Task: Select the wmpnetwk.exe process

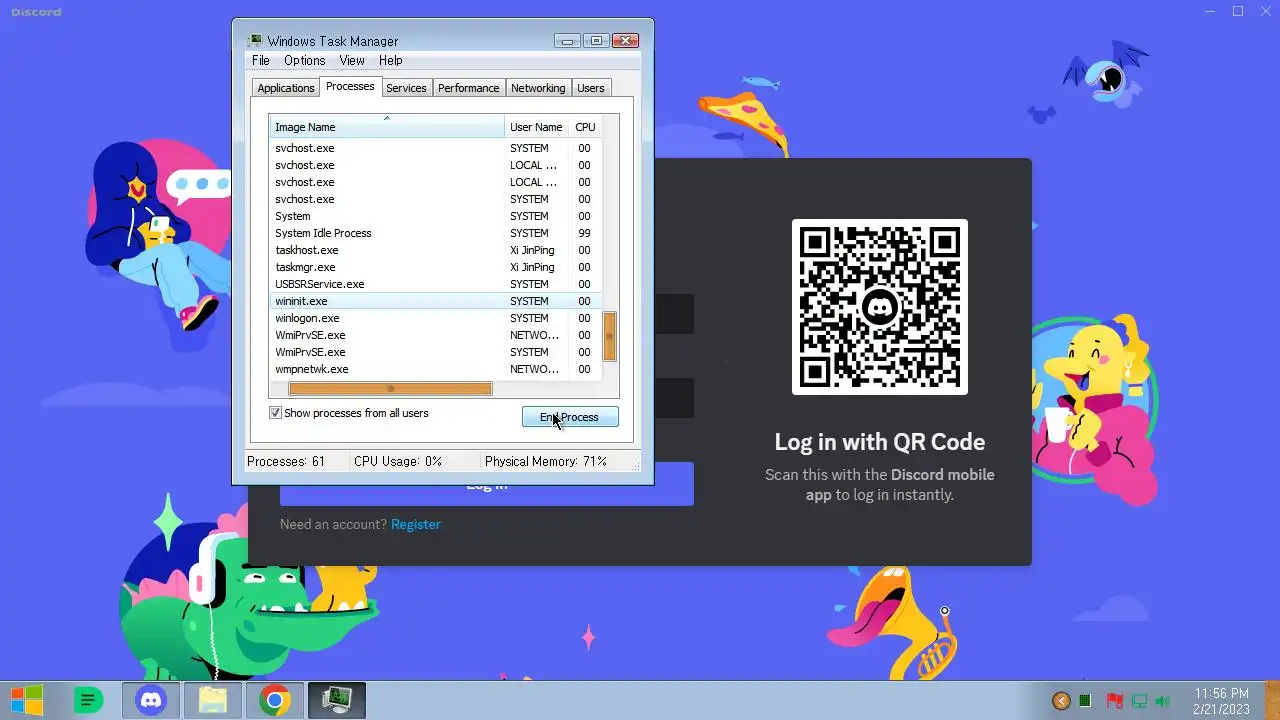Action: point(435,369)
